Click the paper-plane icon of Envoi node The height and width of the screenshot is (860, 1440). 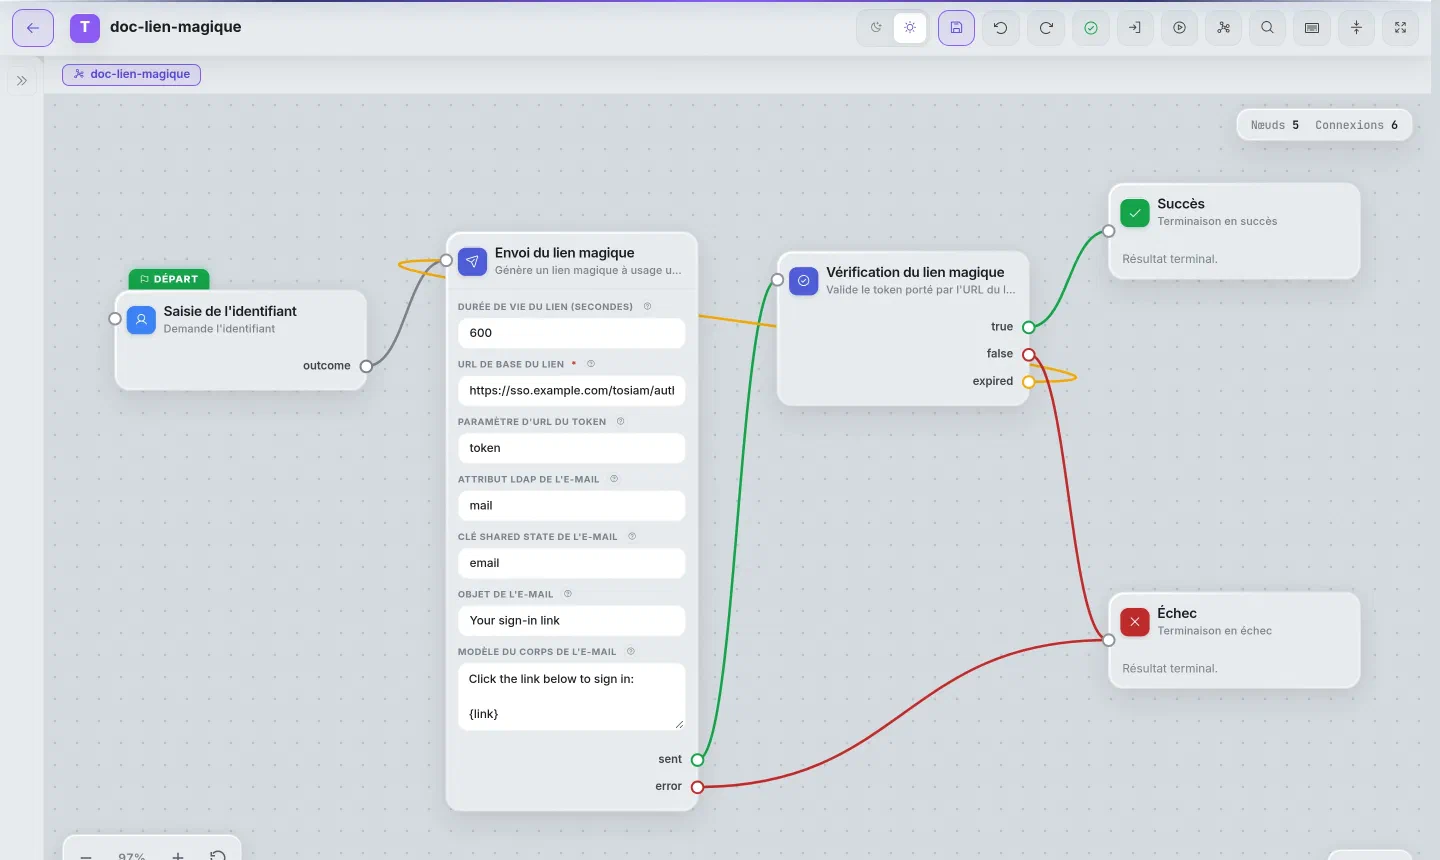pos(473,261)
